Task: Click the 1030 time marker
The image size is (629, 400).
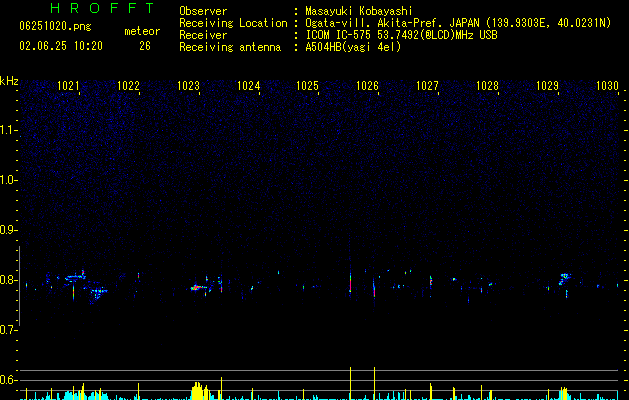Action: (x=607, y=86)
